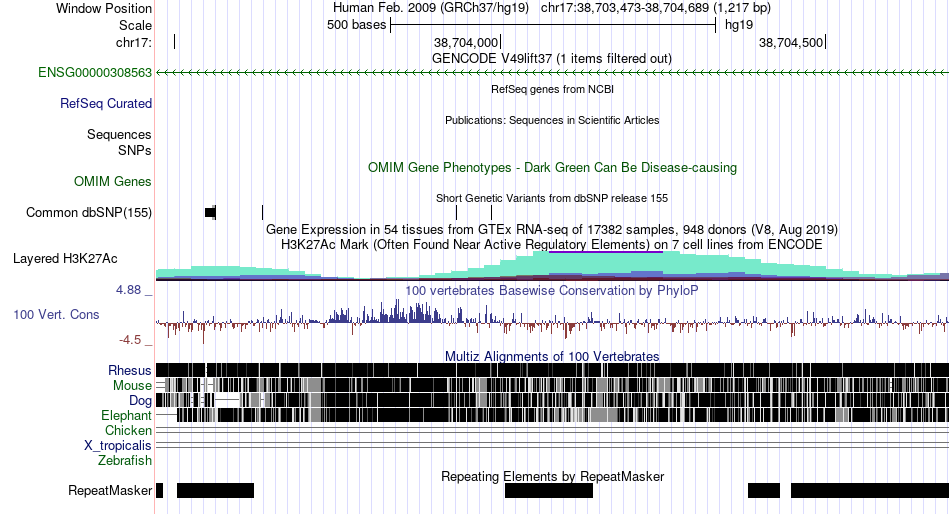Select the OMIM Genes track label

click(113, 181)
